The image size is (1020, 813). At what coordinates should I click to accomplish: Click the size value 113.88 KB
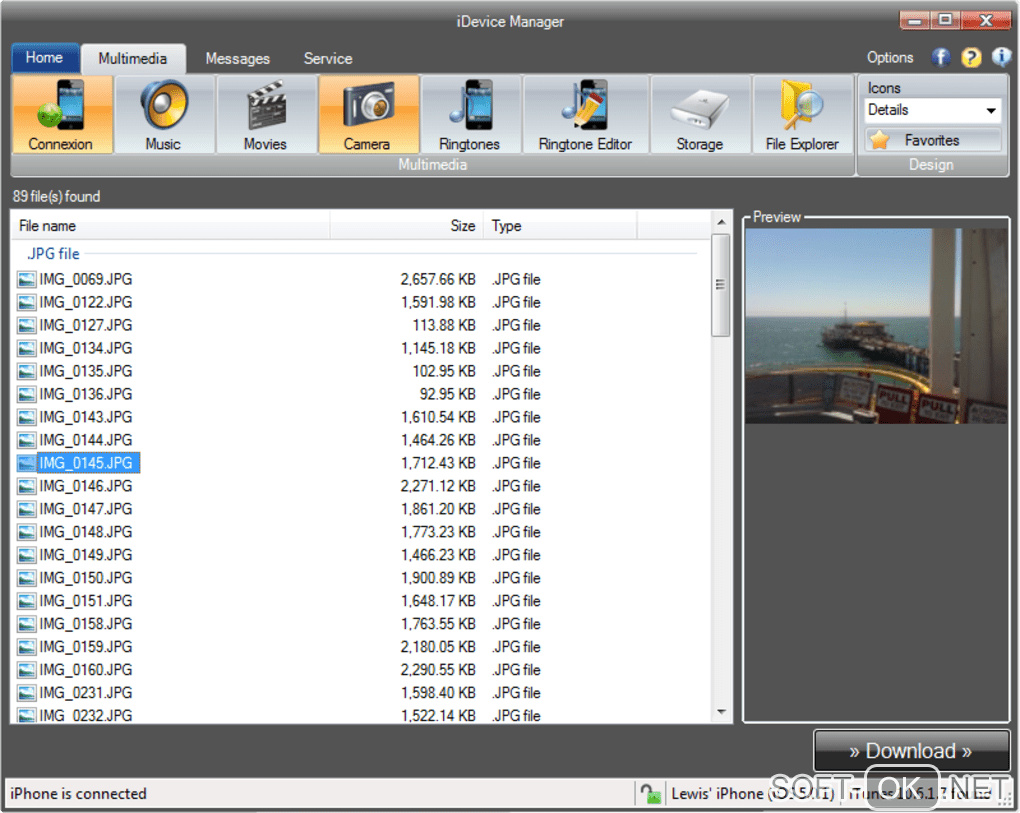coord(444,325)
